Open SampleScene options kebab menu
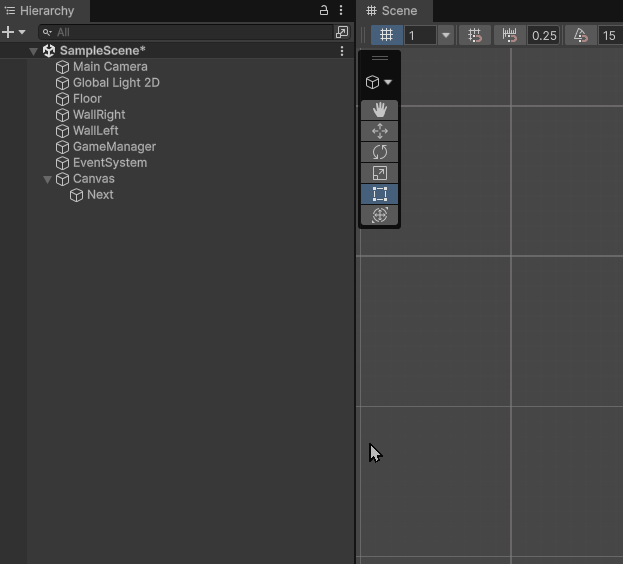Image resolution: width=623 pixels, height=564 pixels. [342, 51]
